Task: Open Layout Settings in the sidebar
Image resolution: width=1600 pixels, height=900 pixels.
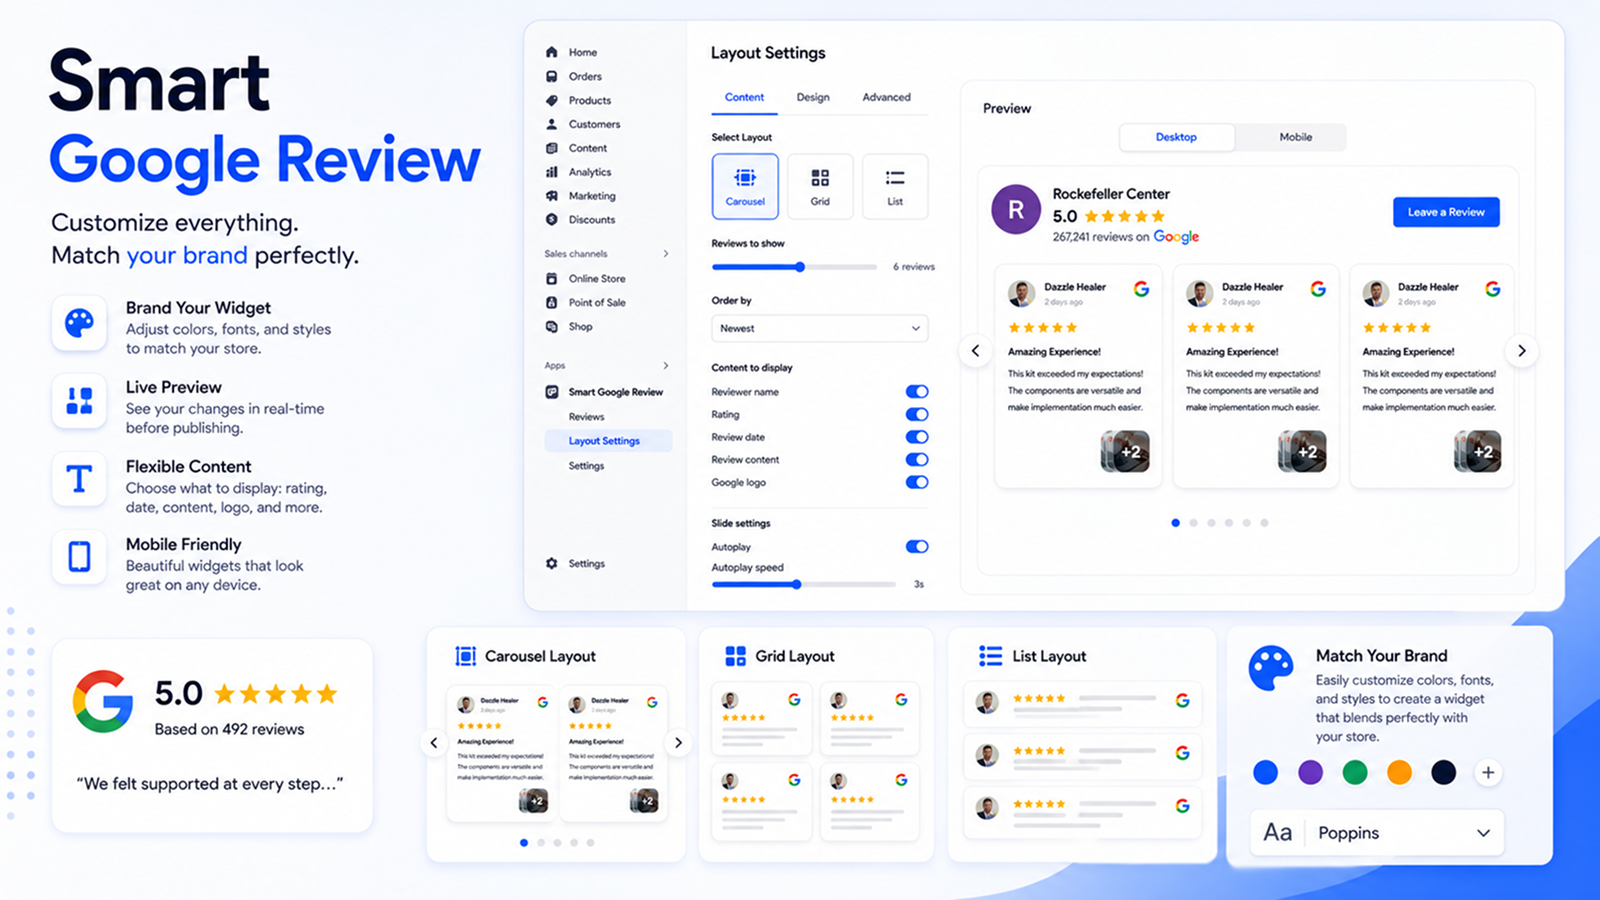Action: click(x=608, y=441)
